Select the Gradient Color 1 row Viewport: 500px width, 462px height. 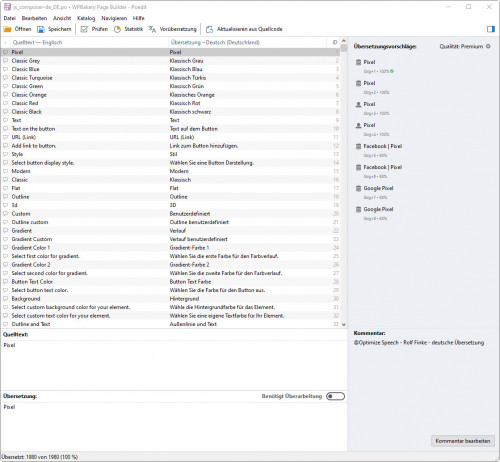[x=170, y=248]
